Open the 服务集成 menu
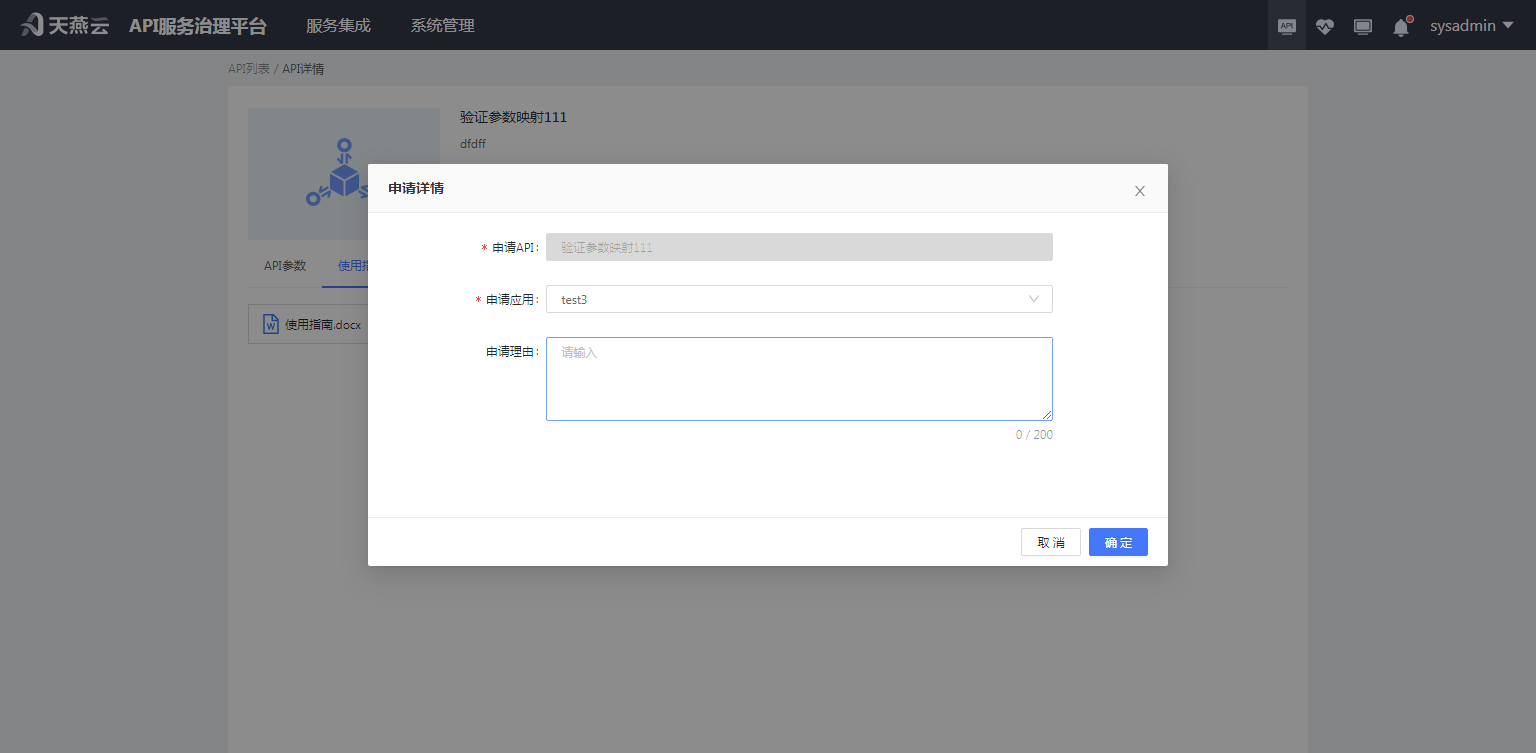The height and width of the screenshot is (753, 1536). click(x=338, y=26)
